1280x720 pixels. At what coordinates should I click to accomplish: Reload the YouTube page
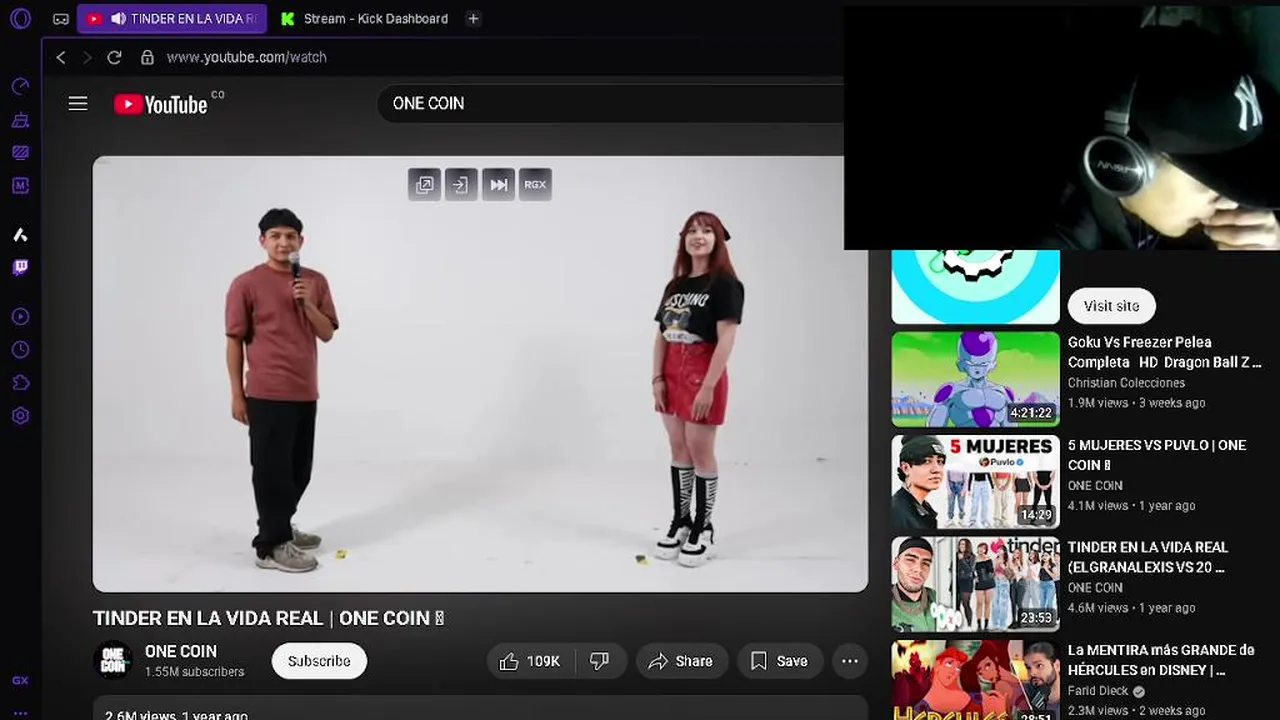[114, 57]
